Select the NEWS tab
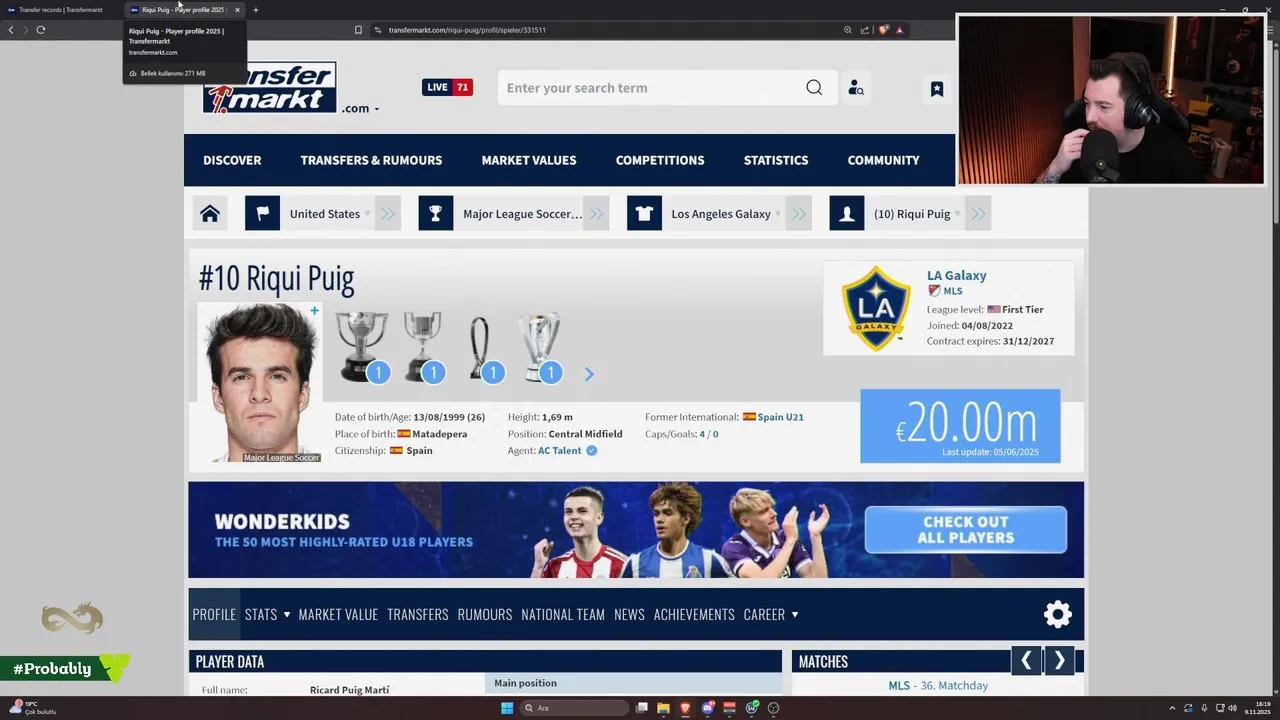This screenshot has width=1280, height=720. click(x=629, y=614)
